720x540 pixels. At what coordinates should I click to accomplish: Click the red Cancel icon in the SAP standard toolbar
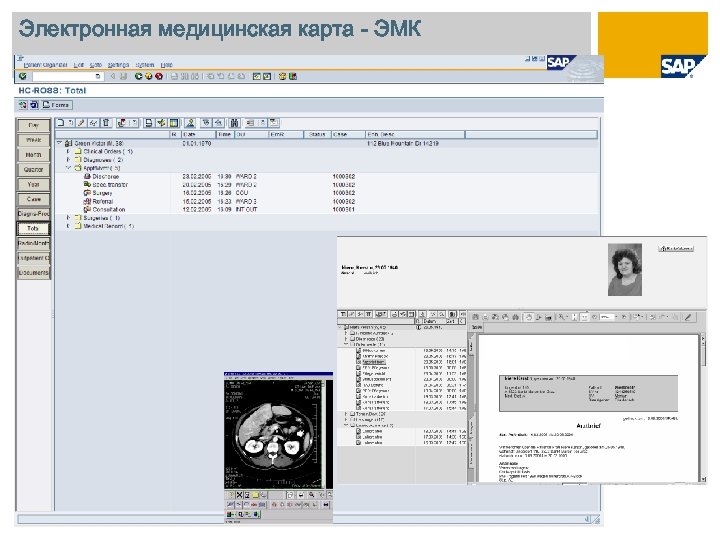pyautogui.click(x=159, y=76)
